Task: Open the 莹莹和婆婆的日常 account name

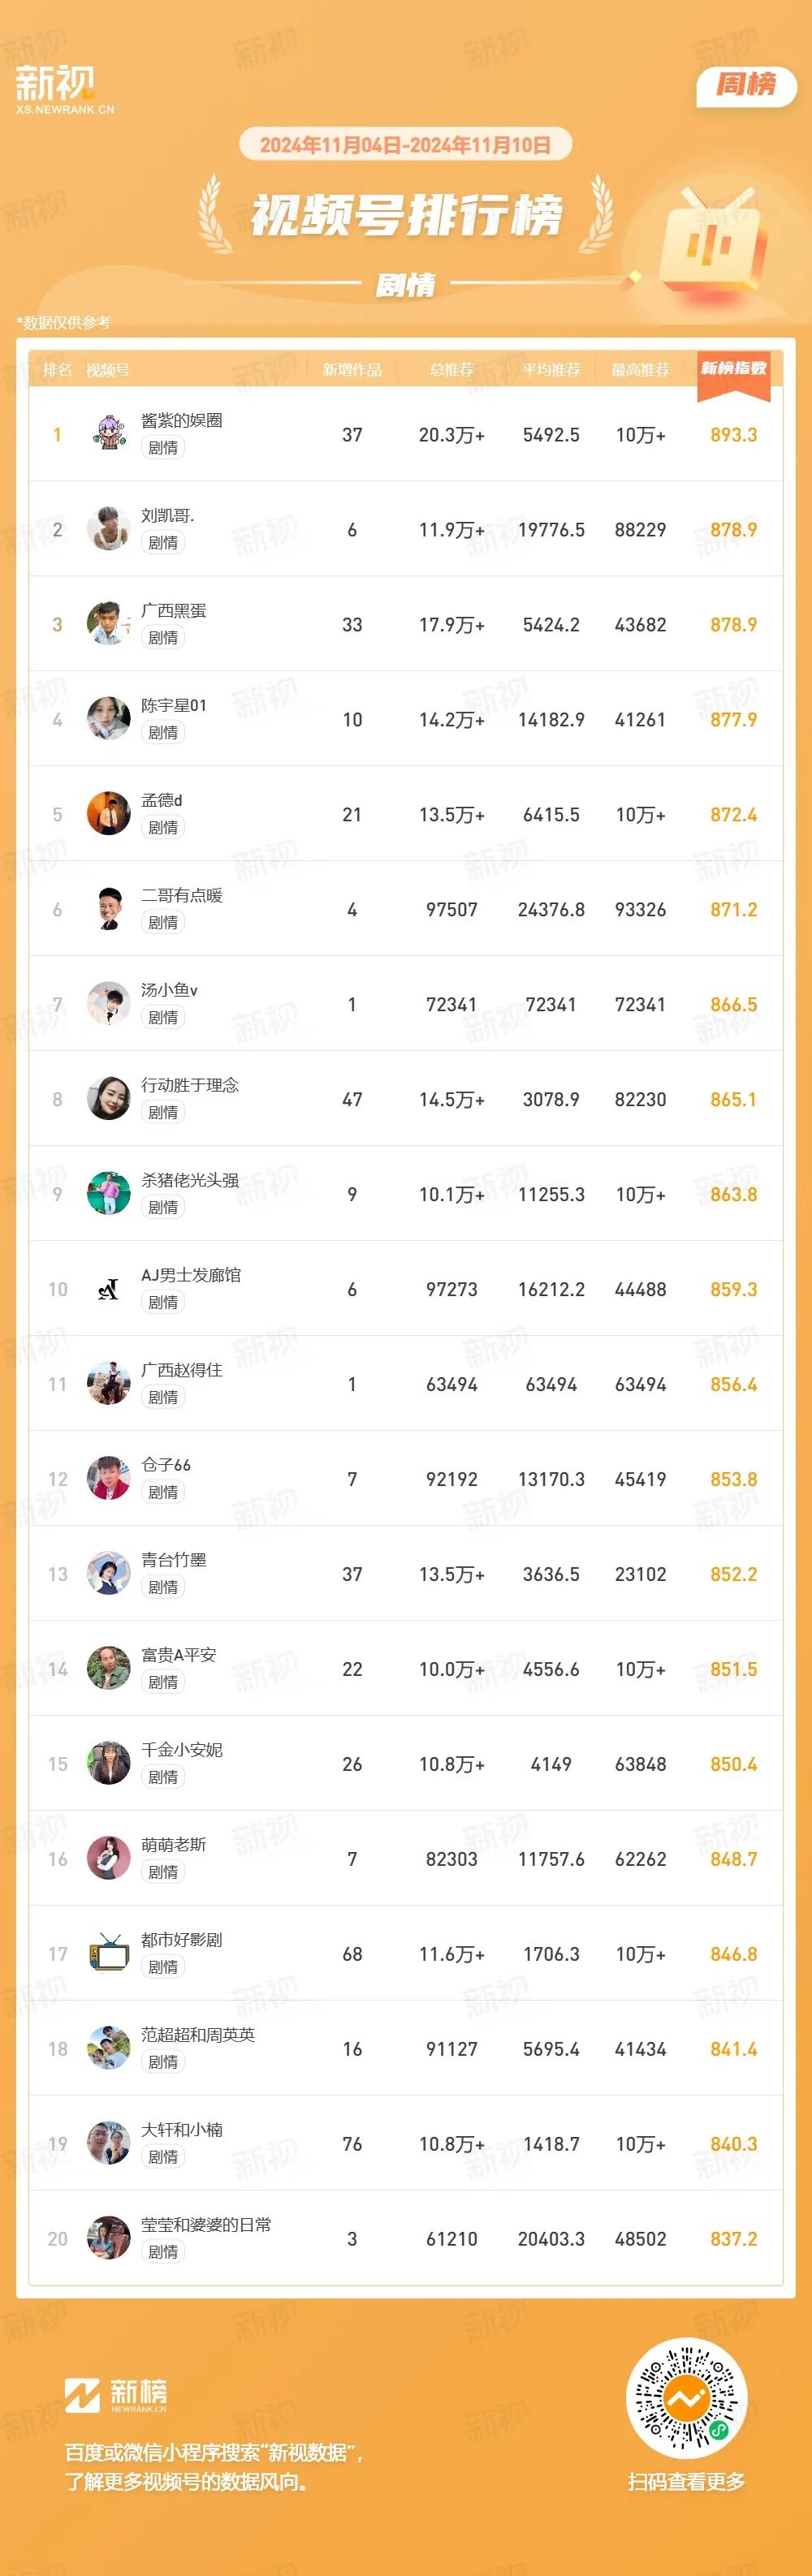Action: [x=206, y=2225]
